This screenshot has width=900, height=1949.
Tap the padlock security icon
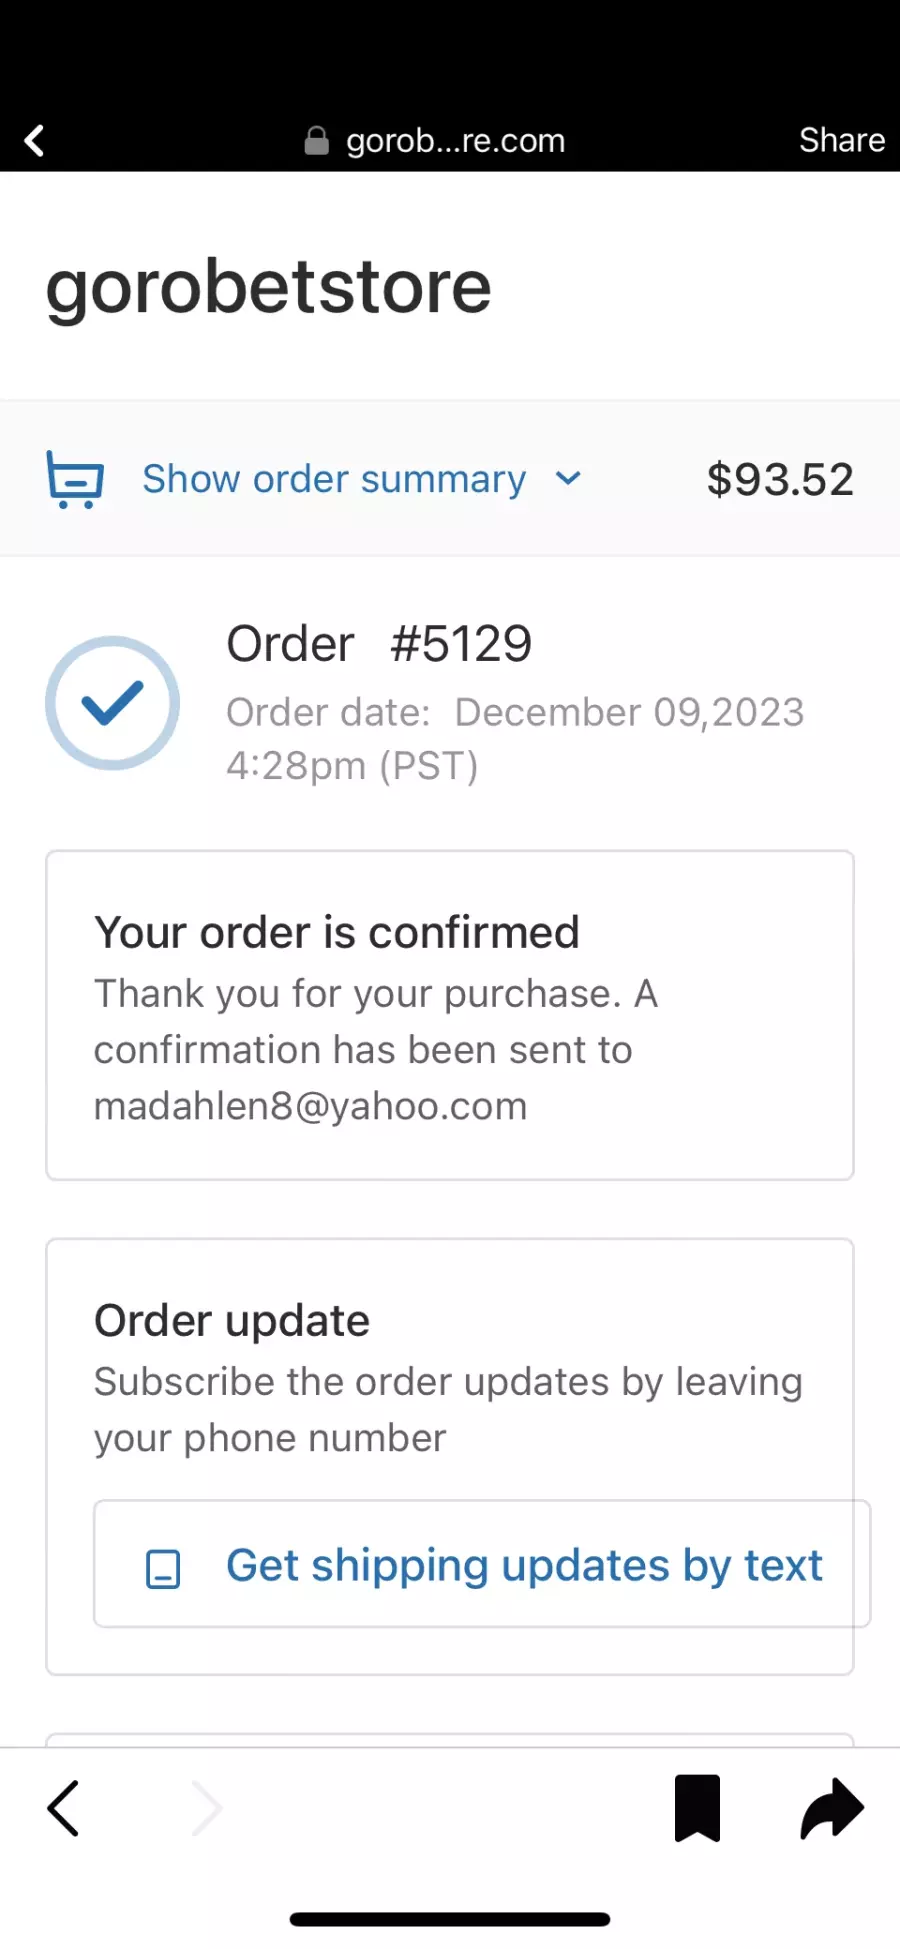[317, 141]
